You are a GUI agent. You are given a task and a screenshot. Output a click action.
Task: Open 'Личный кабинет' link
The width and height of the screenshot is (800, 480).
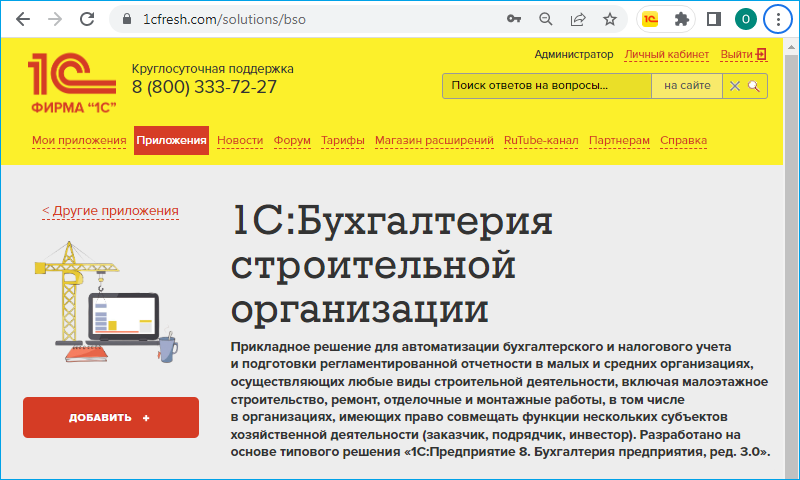[x=667, y=55]
